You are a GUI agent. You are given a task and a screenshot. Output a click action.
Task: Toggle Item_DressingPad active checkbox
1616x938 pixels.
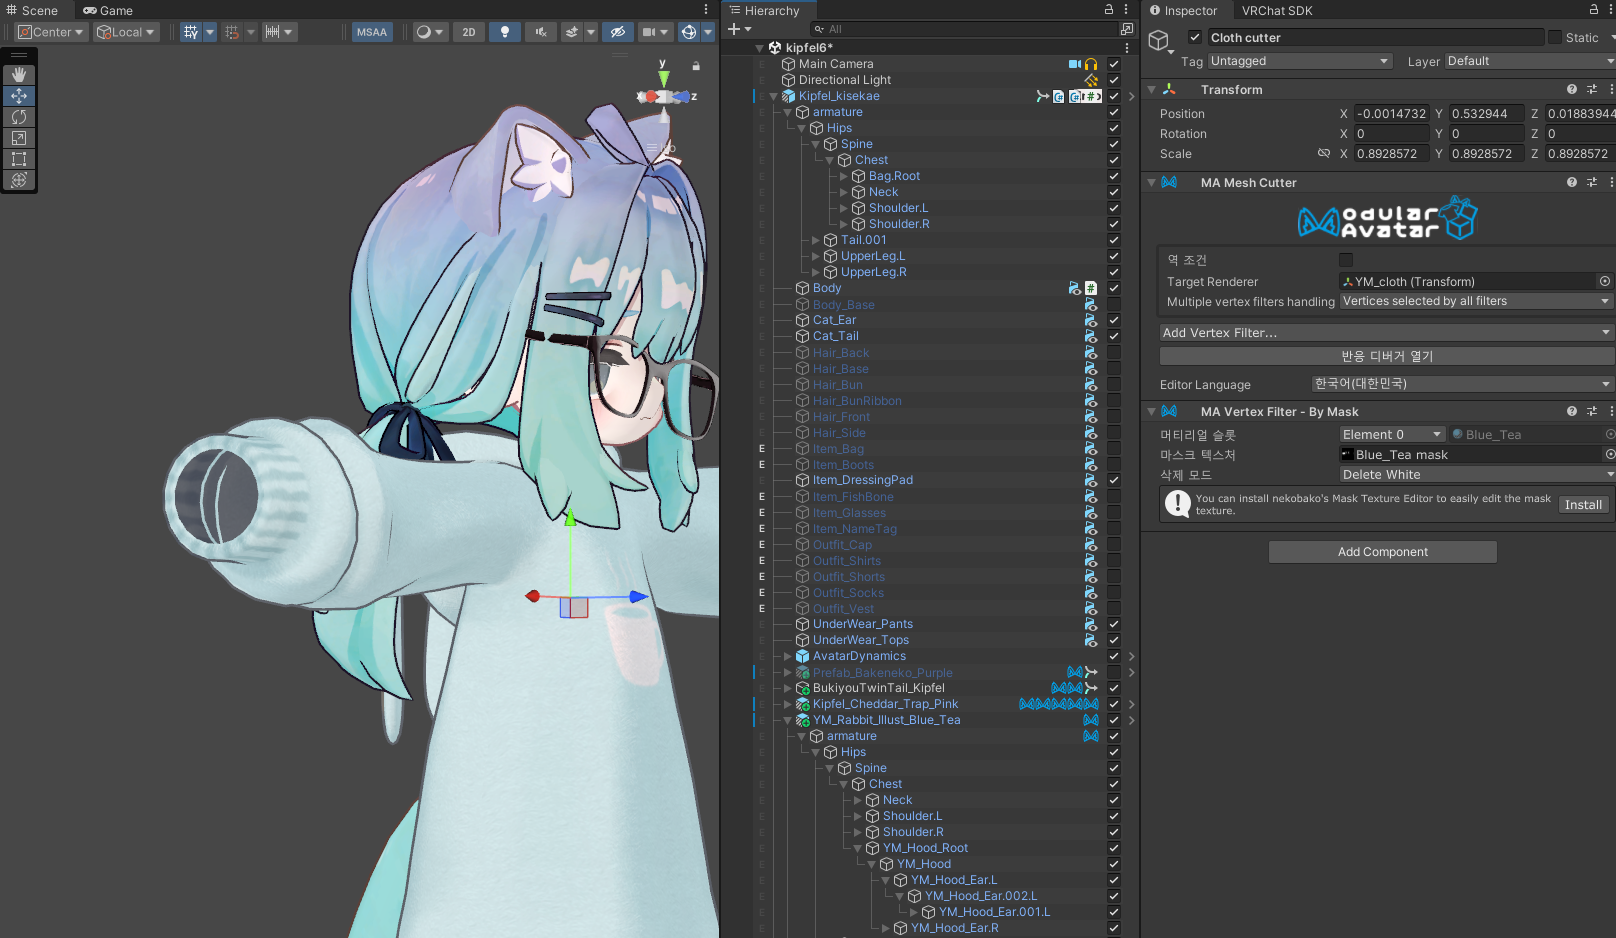coord(1114,480)
